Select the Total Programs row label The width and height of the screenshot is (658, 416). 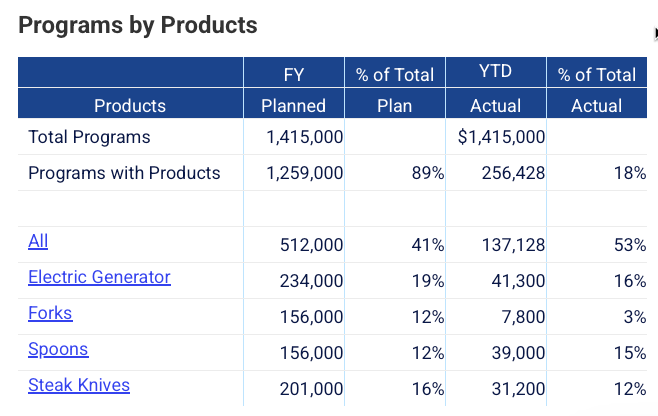(x=89, y=137)
